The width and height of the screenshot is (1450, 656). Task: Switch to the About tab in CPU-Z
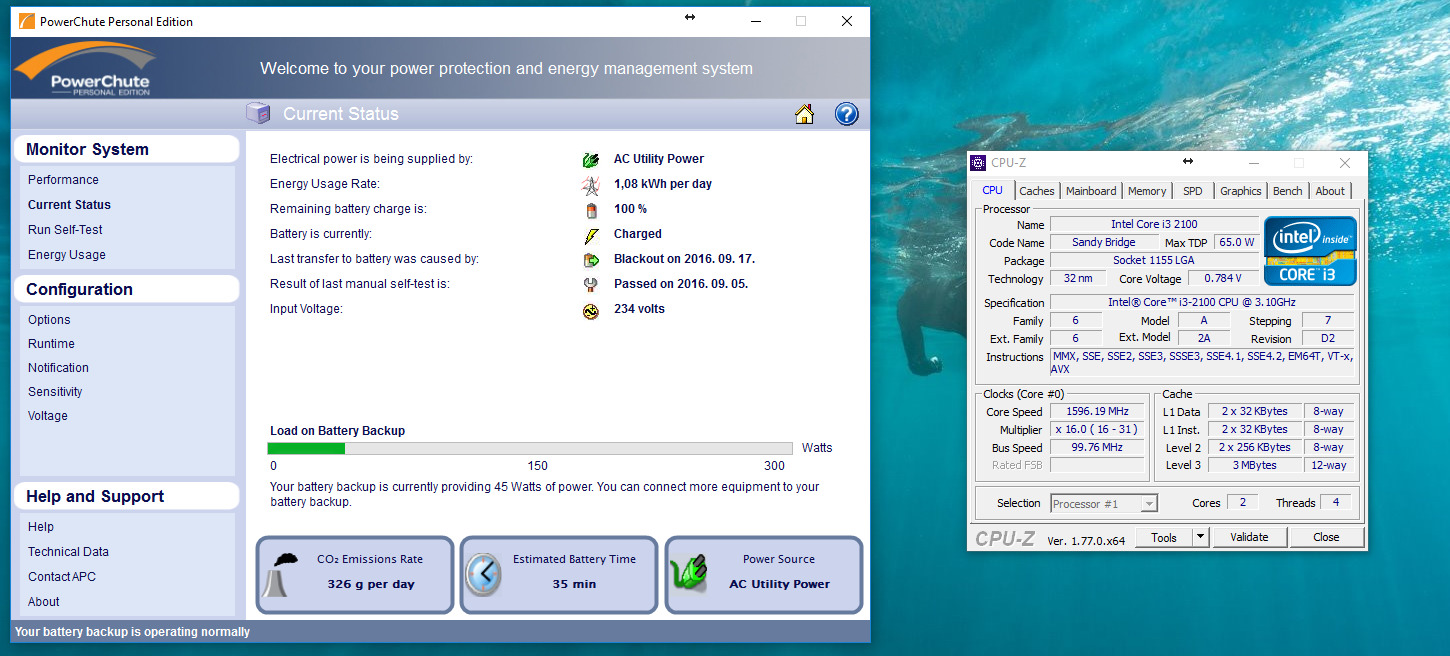coord(1330,191)
